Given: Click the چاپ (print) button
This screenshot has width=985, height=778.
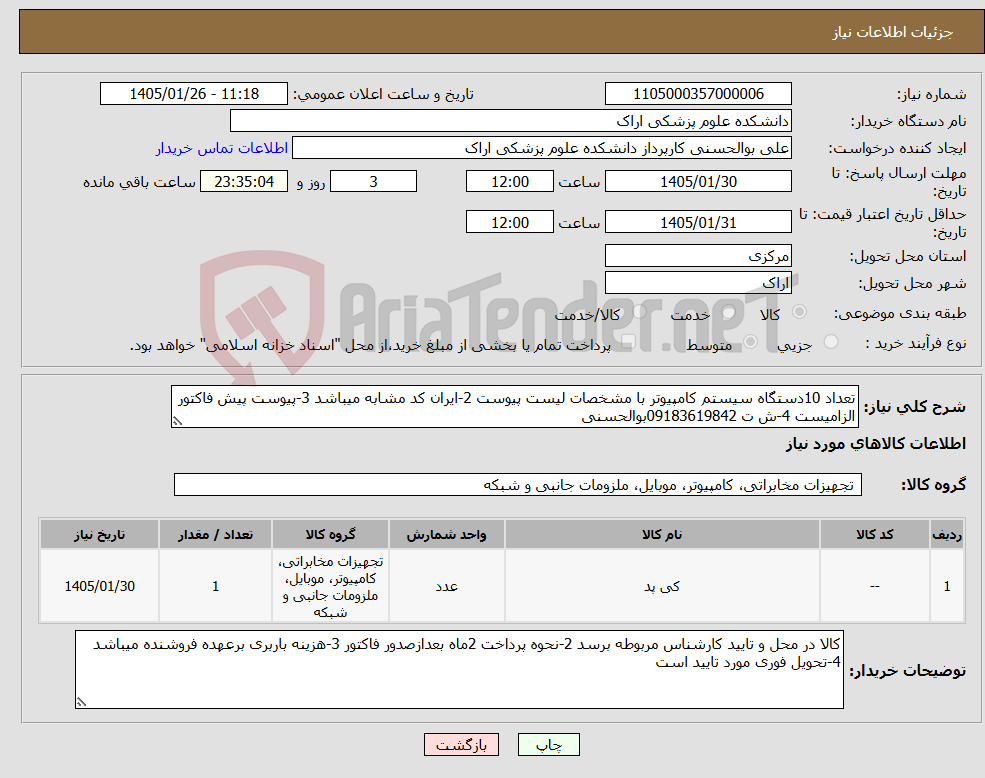Looking at the screenshot, I should (548, 745).
